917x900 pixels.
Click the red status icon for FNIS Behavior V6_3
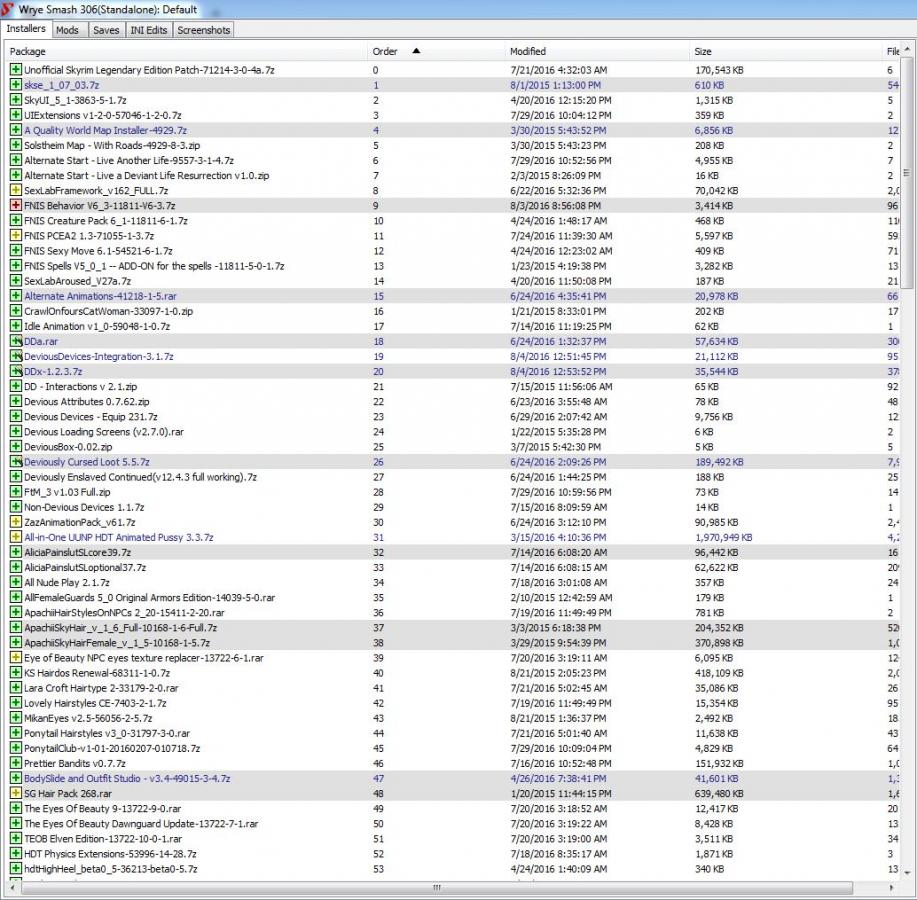[16, 205]
